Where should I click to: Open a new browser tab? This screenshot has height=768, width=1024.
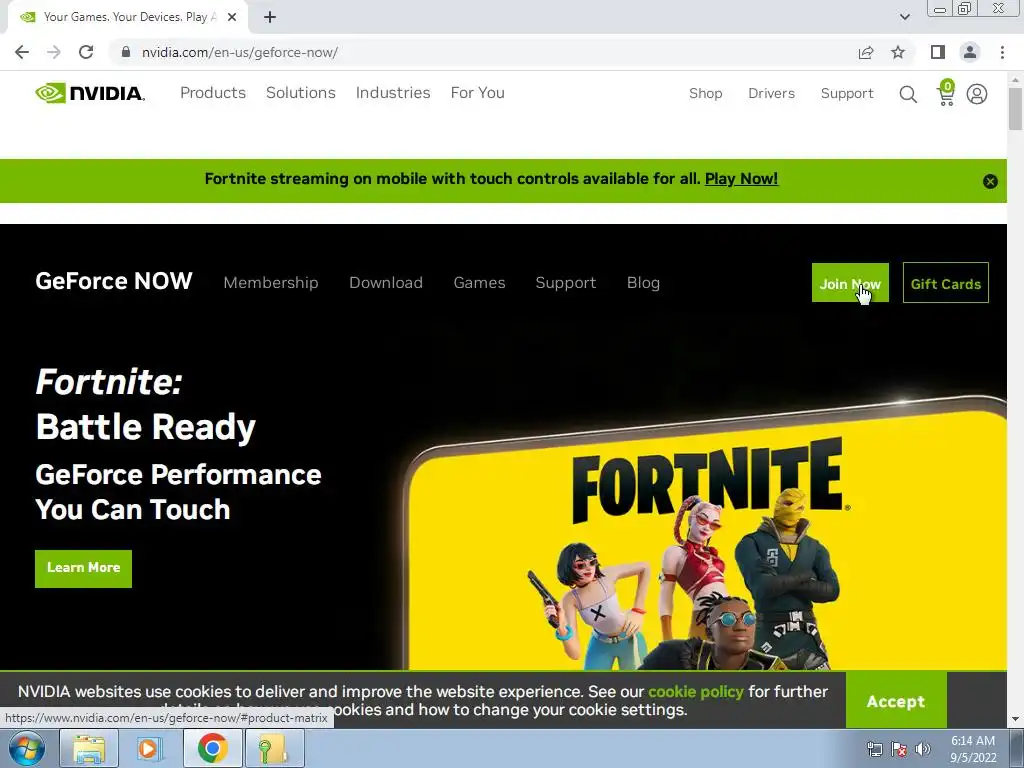click(270, 17)
